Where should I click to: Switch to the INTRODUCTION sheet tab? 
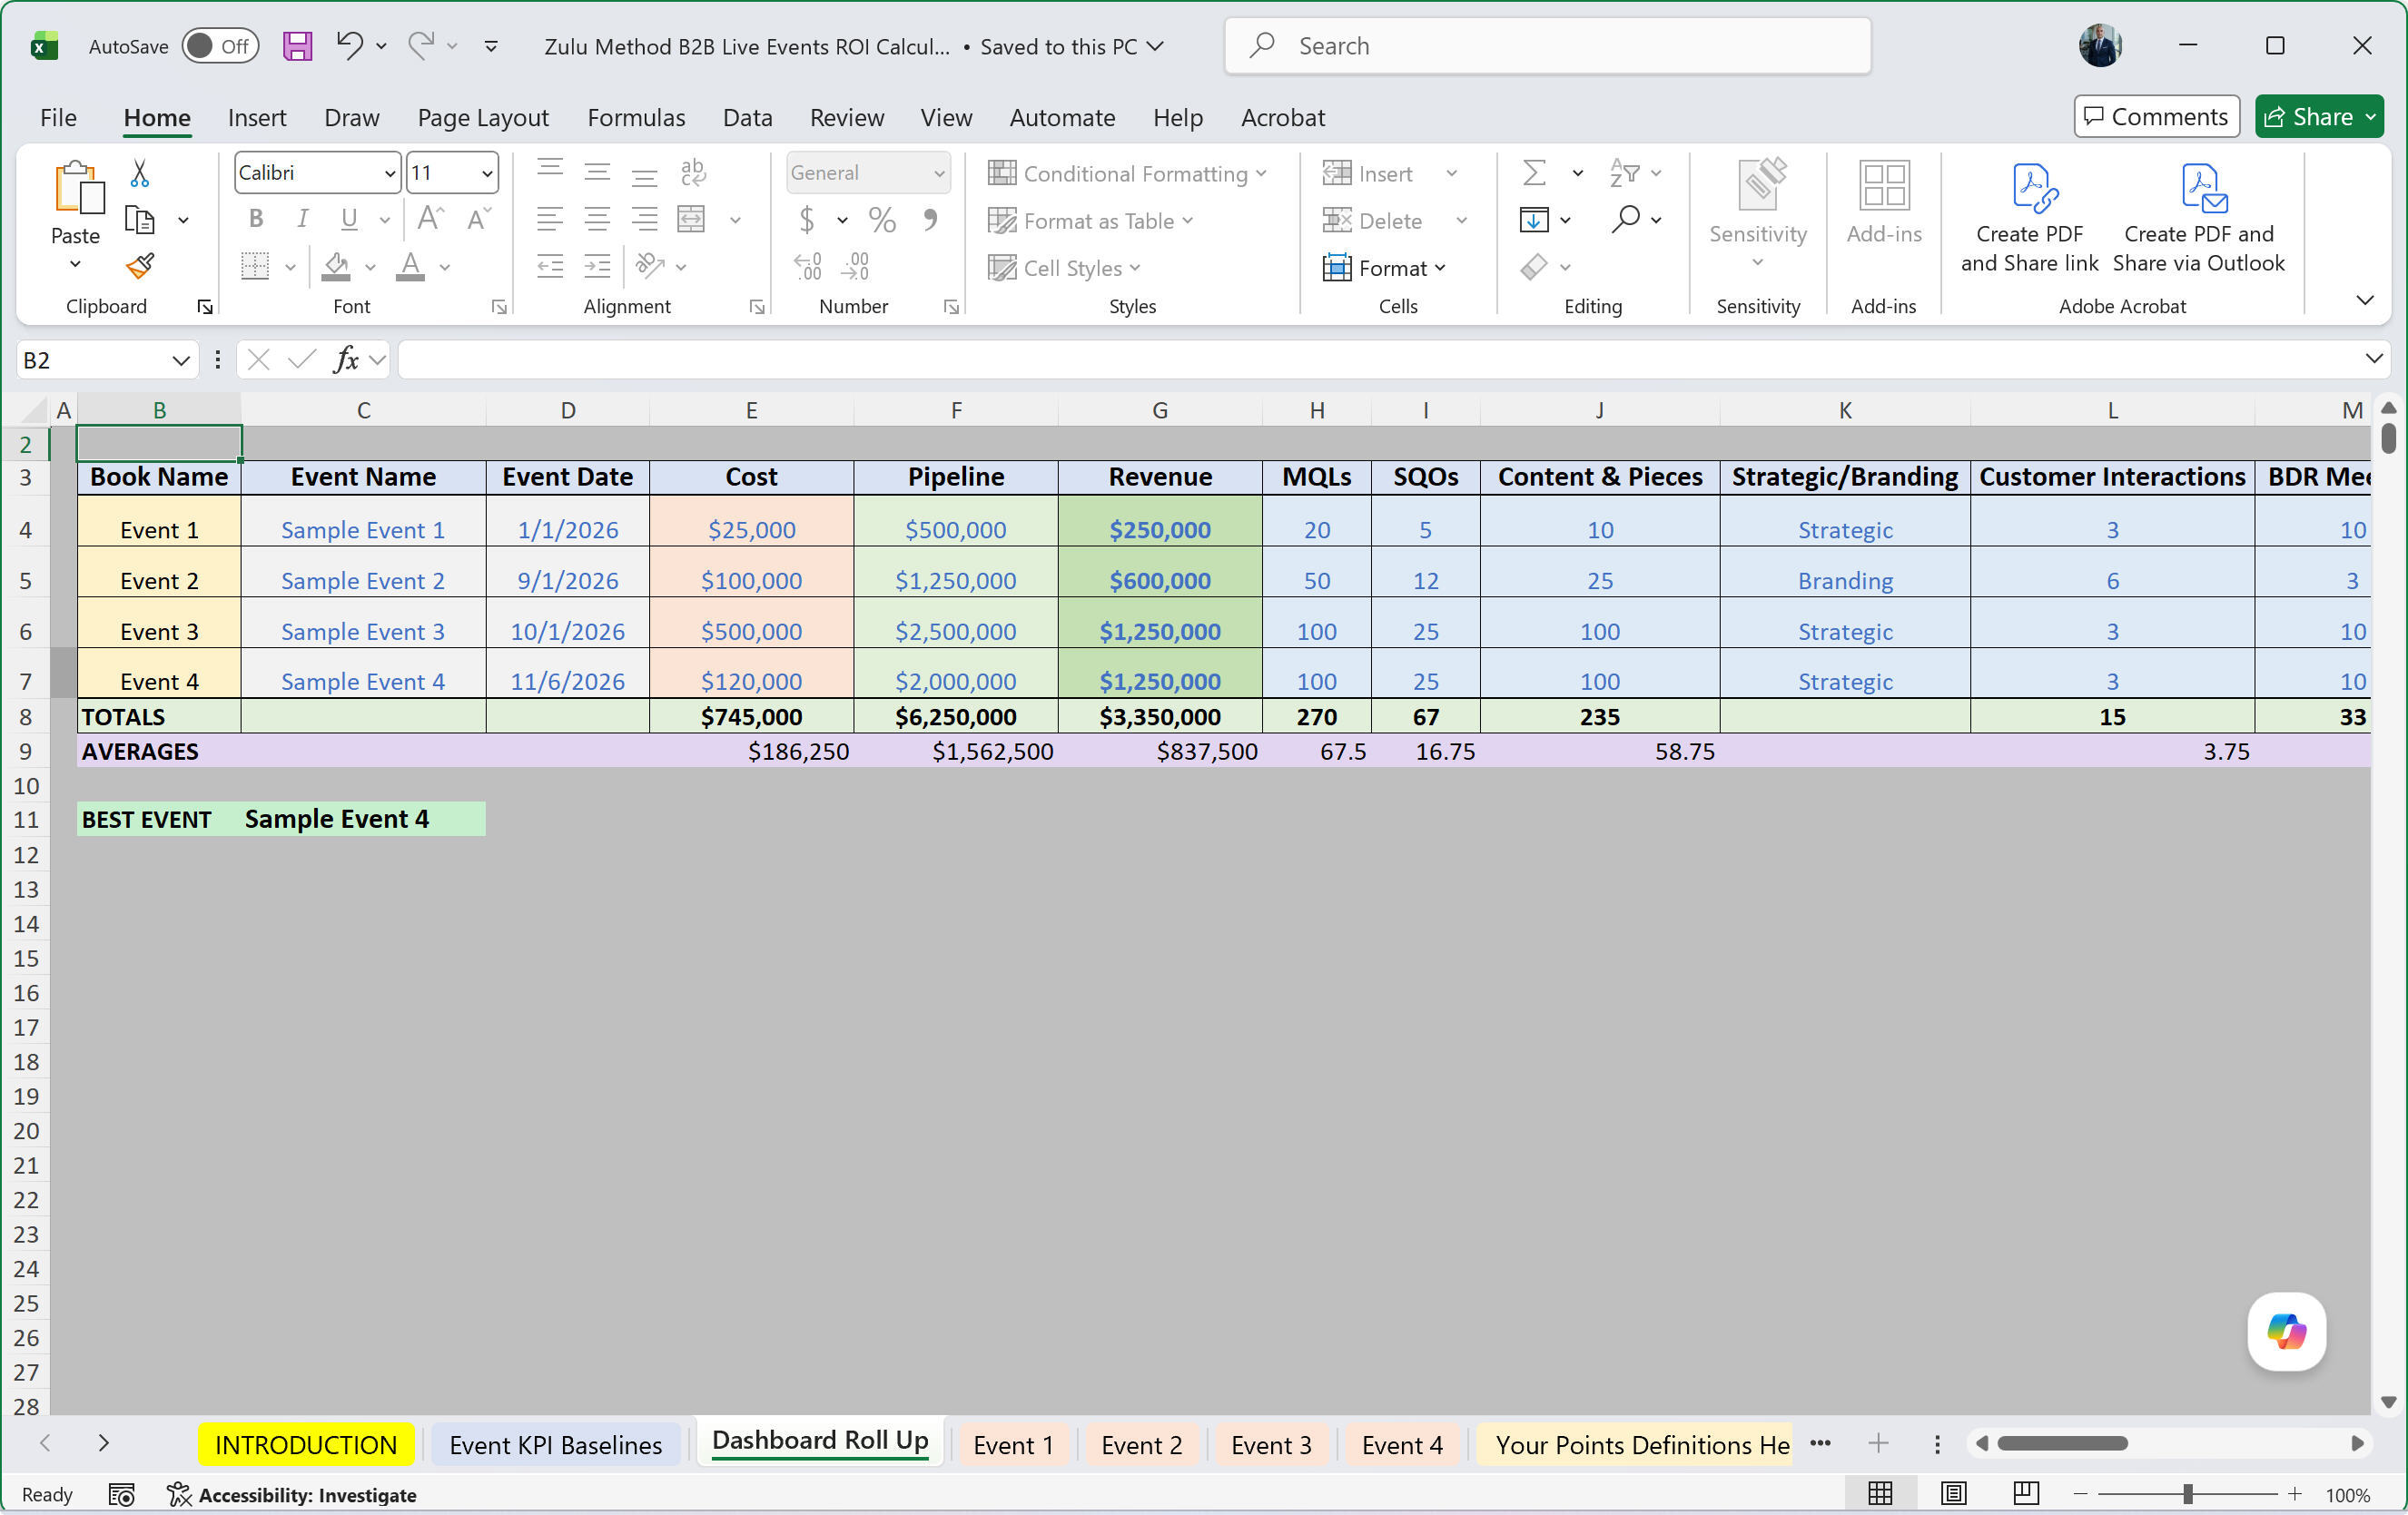(x=306, y=1444)
